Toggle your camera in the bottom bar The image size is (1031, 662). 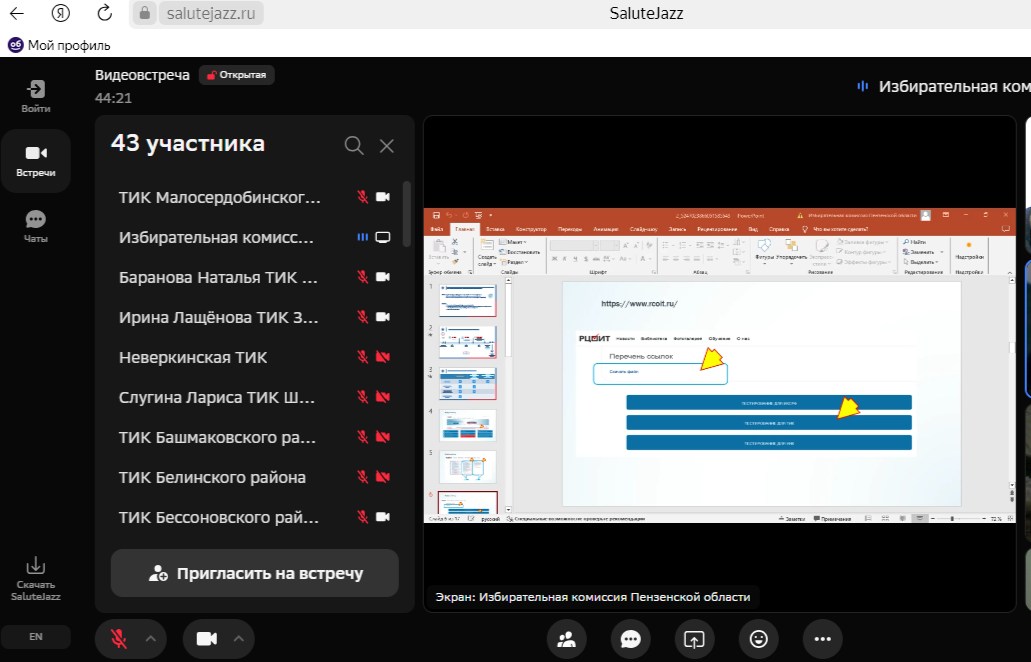tap(207, 638)
